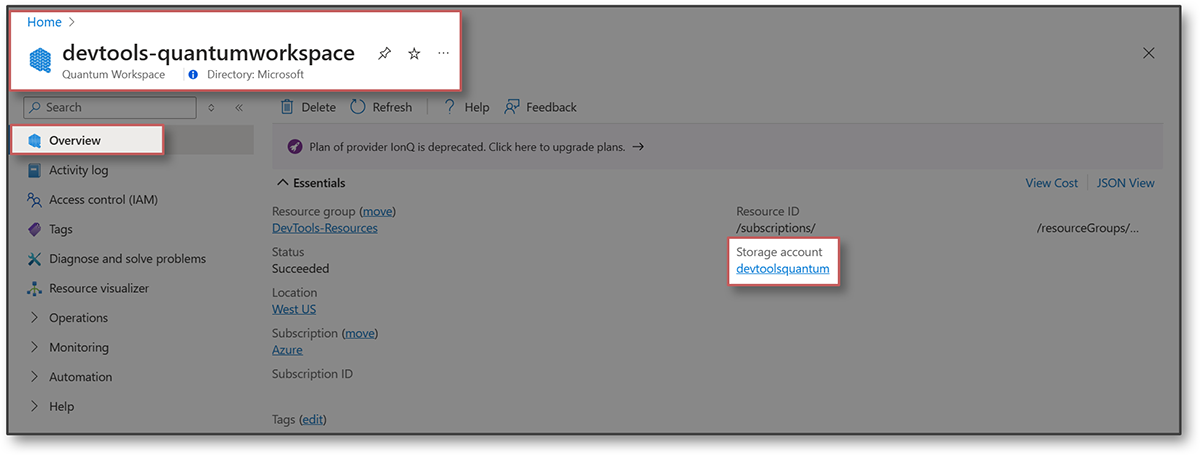This screenshot has height=455, width=1200.
Task: Click the up-down sort arrows beside Search
Action: (x=211, y=107)
